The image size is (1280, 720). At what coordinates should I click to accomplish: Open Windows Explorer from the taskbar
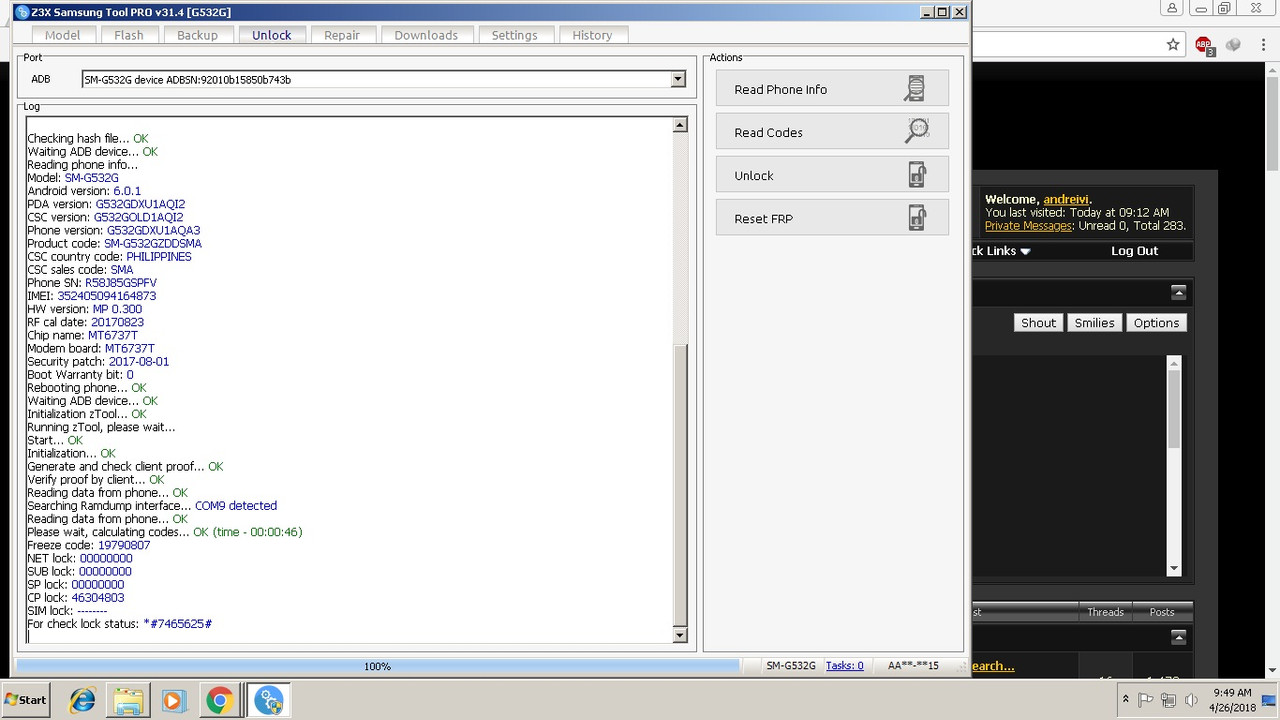click(128, 700)
